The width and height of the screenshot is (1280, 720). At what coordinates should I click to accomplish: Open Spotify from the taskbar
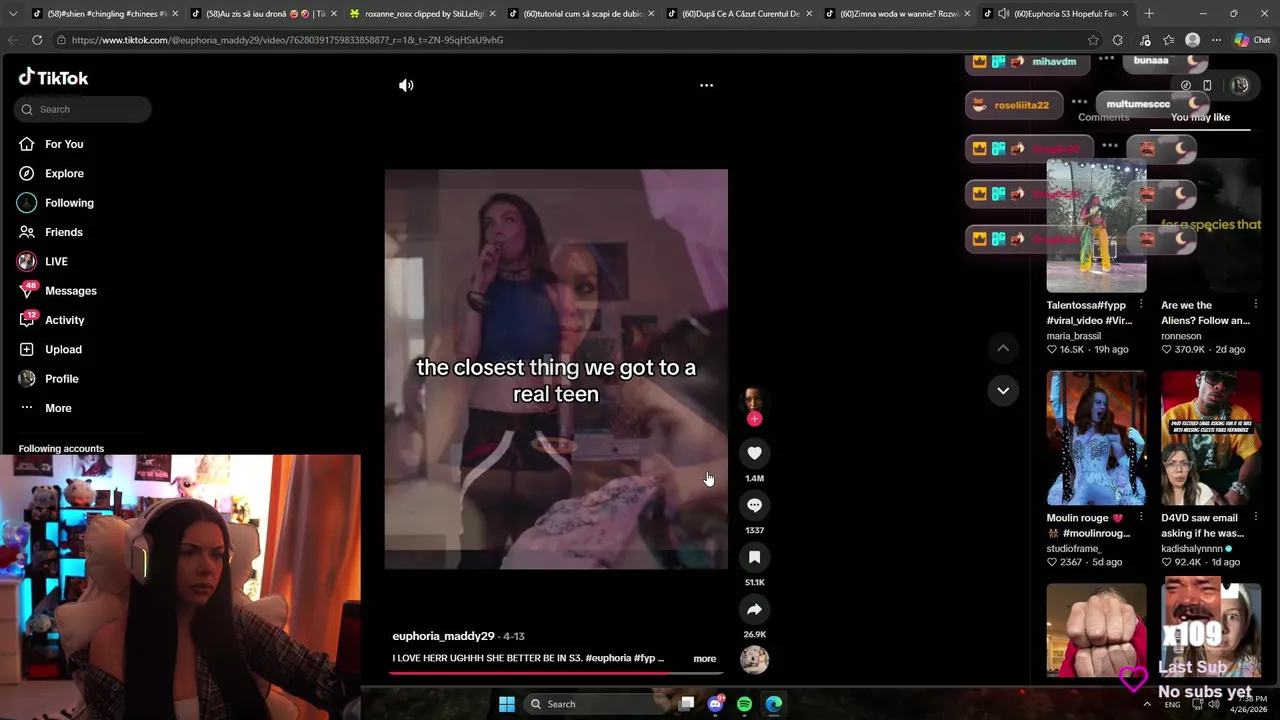tap(744, 704)
